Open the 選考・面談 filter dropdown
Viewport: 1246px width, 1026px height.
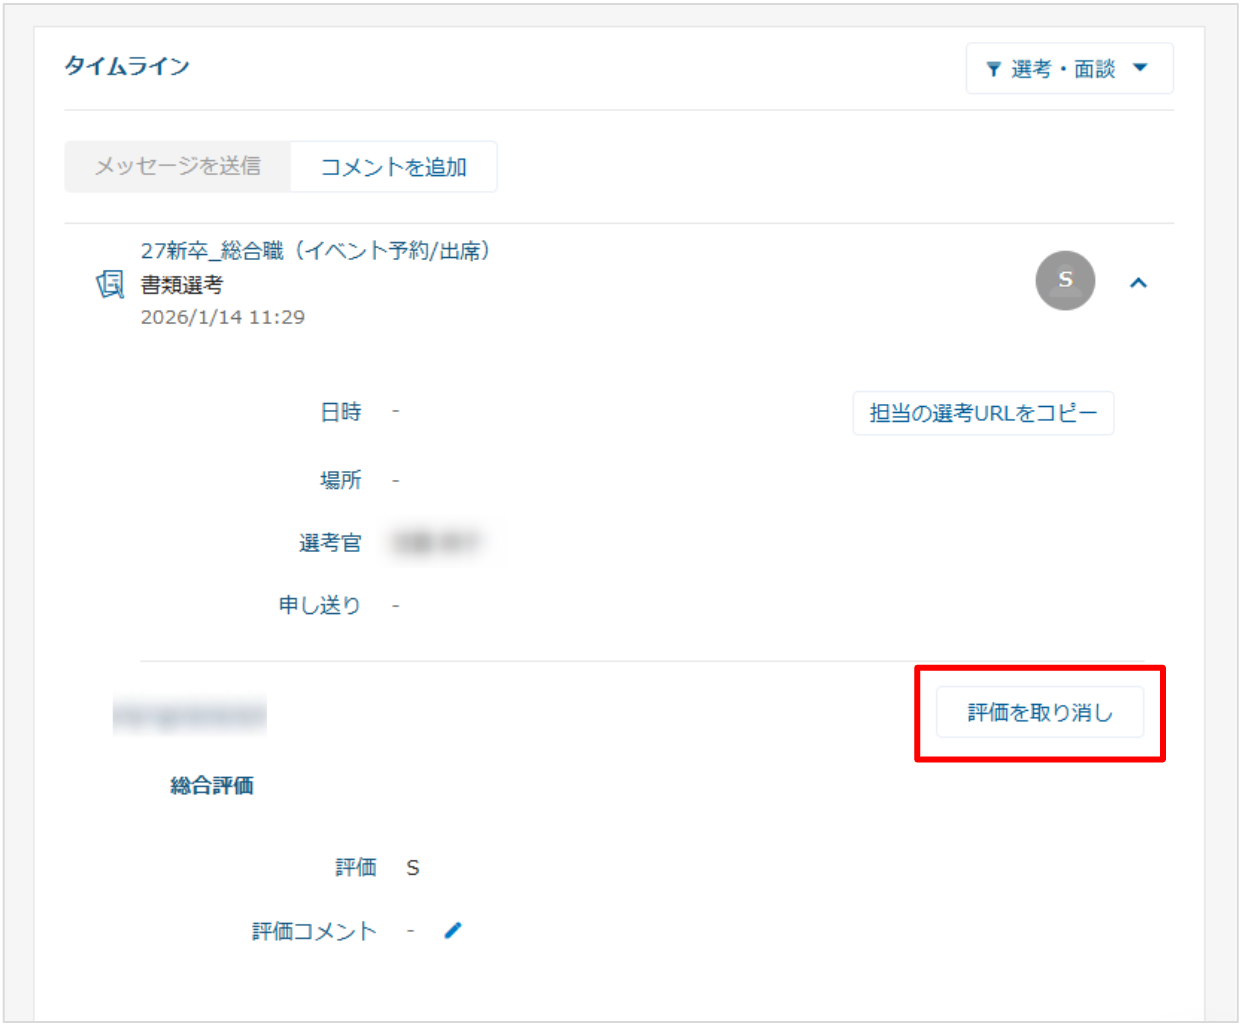(1068, 69)
